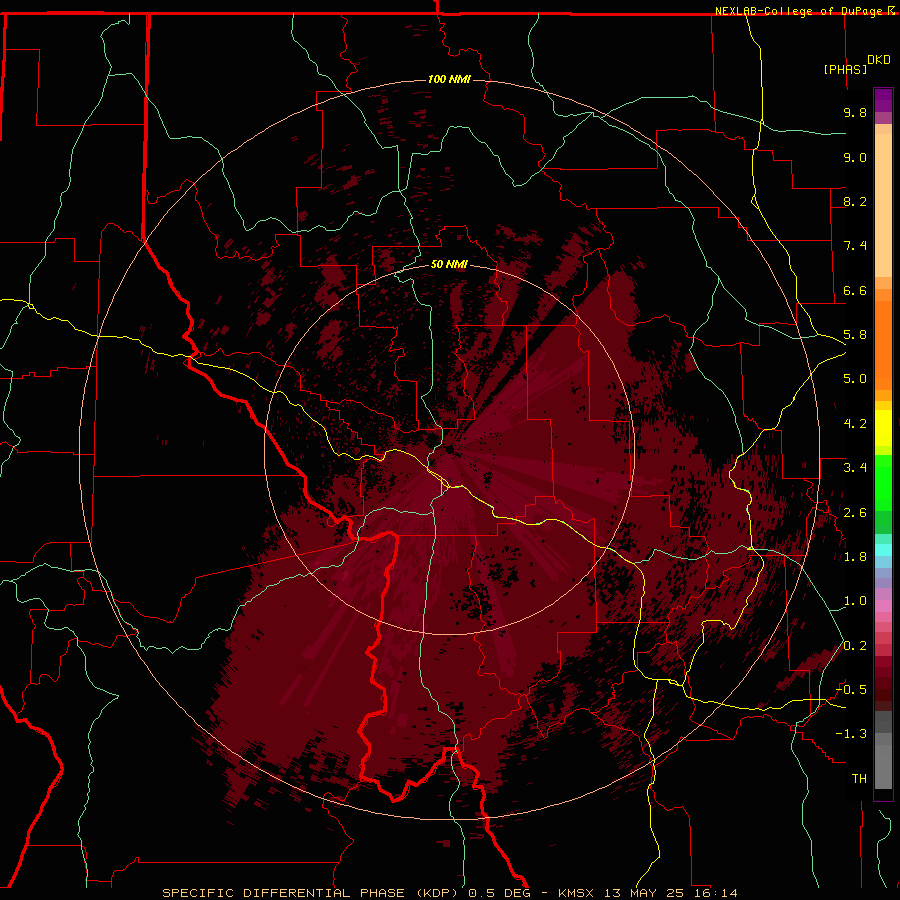Click the -1.3 legend value label

pos(851,734)
